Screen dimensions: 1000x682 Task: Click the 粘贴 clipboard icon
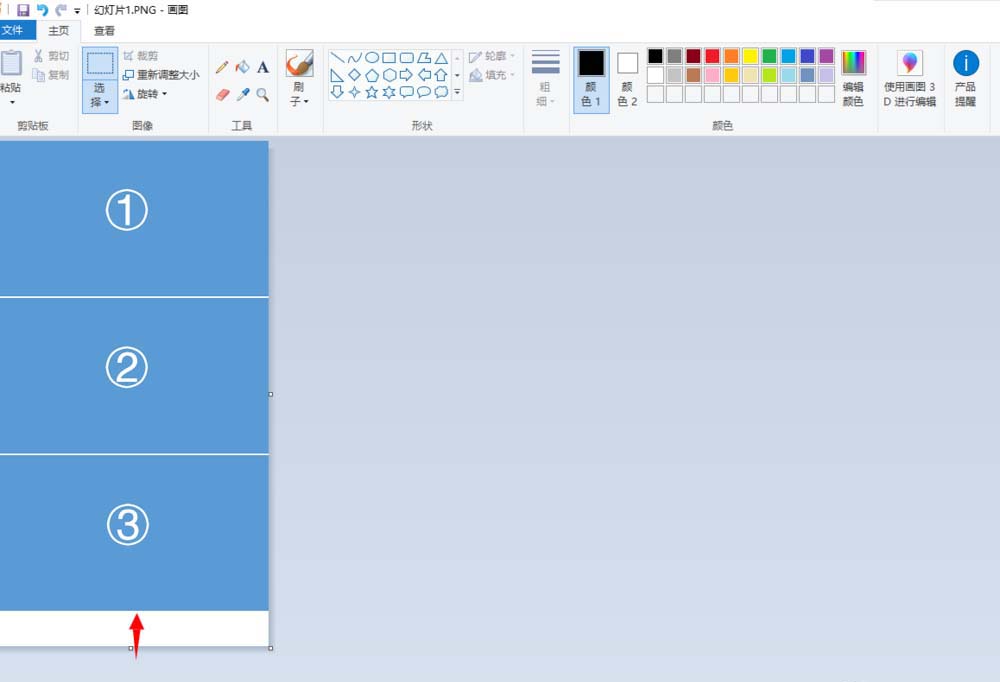pyautogui.click(x=11, y=63)
